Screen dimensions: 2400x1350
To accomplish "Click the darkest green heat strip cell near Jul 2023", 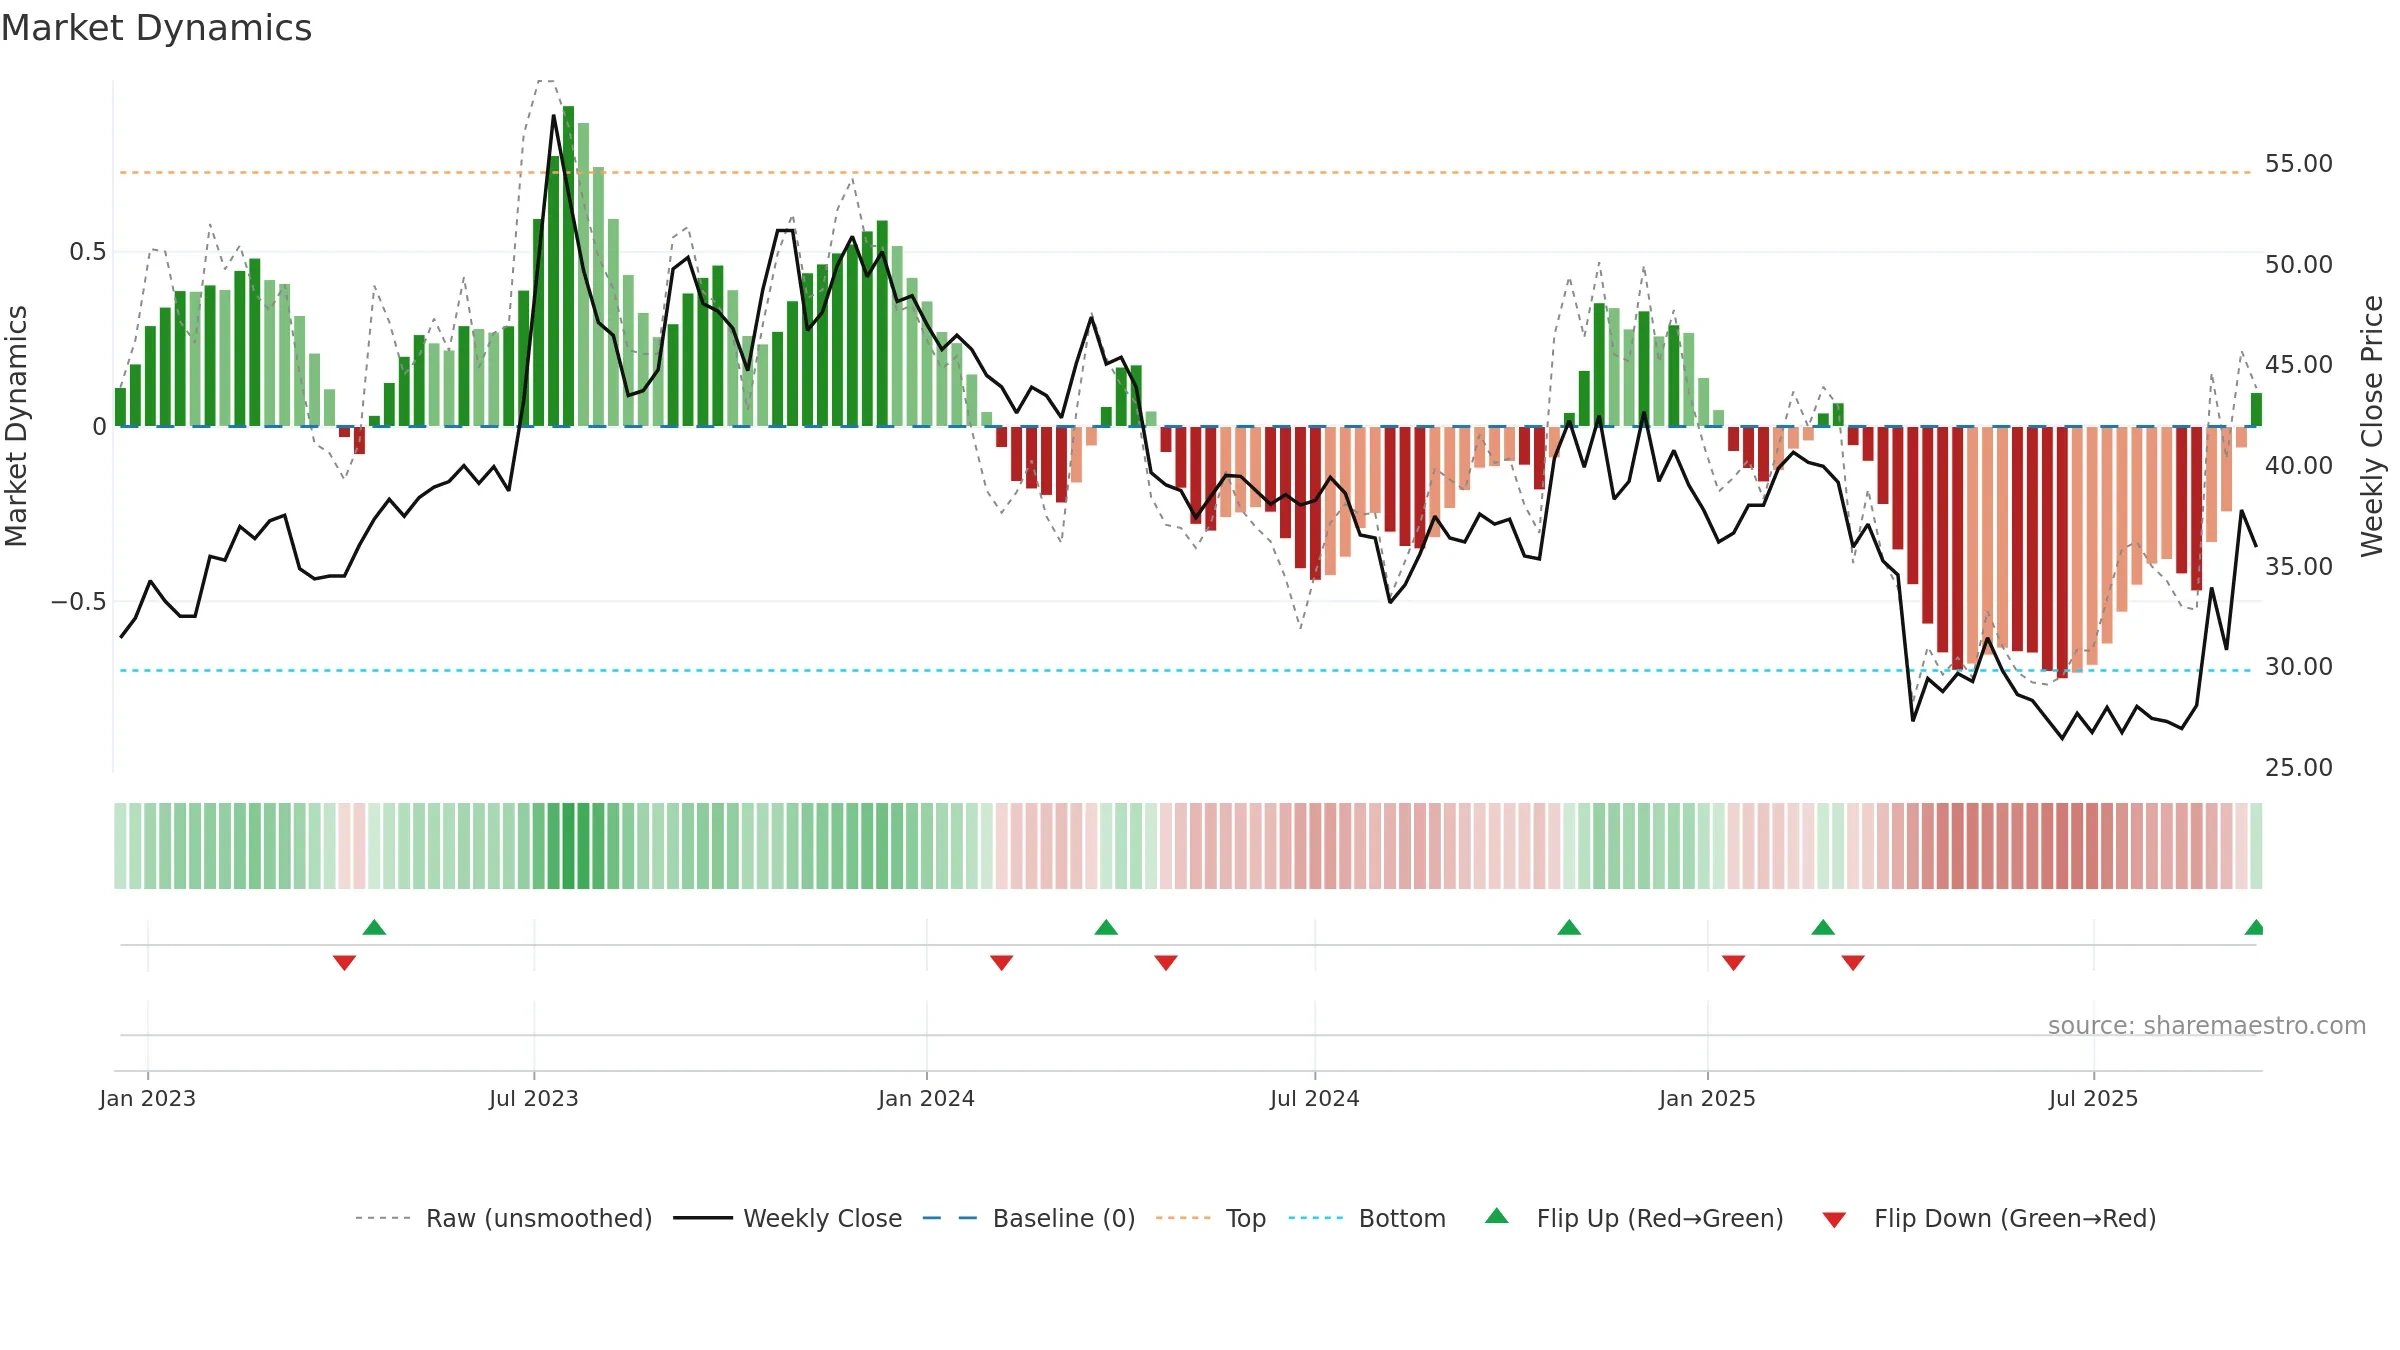I will pos(569,846).
